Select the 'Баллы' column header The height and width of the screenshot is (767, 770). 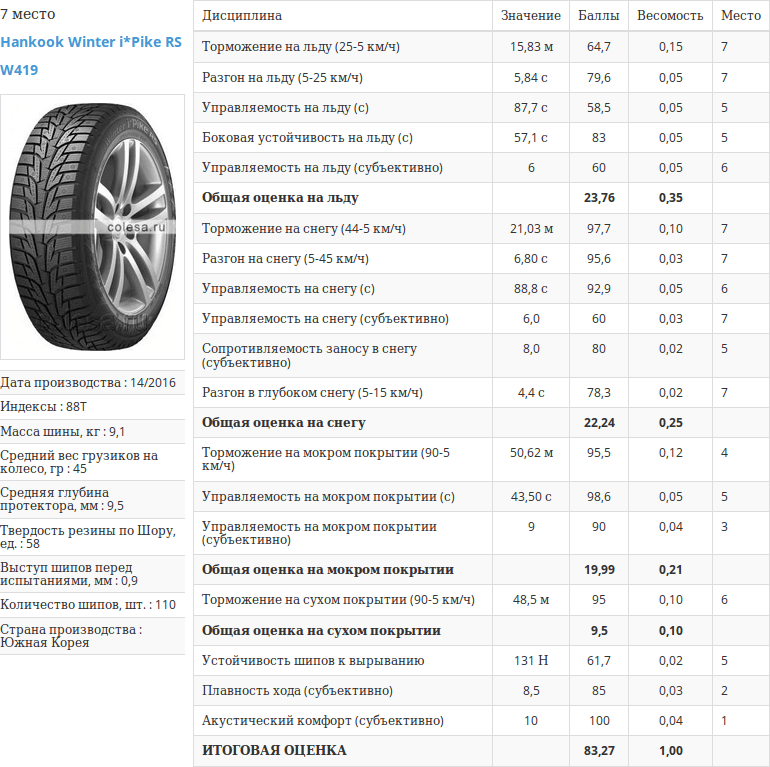click(598, 16)
